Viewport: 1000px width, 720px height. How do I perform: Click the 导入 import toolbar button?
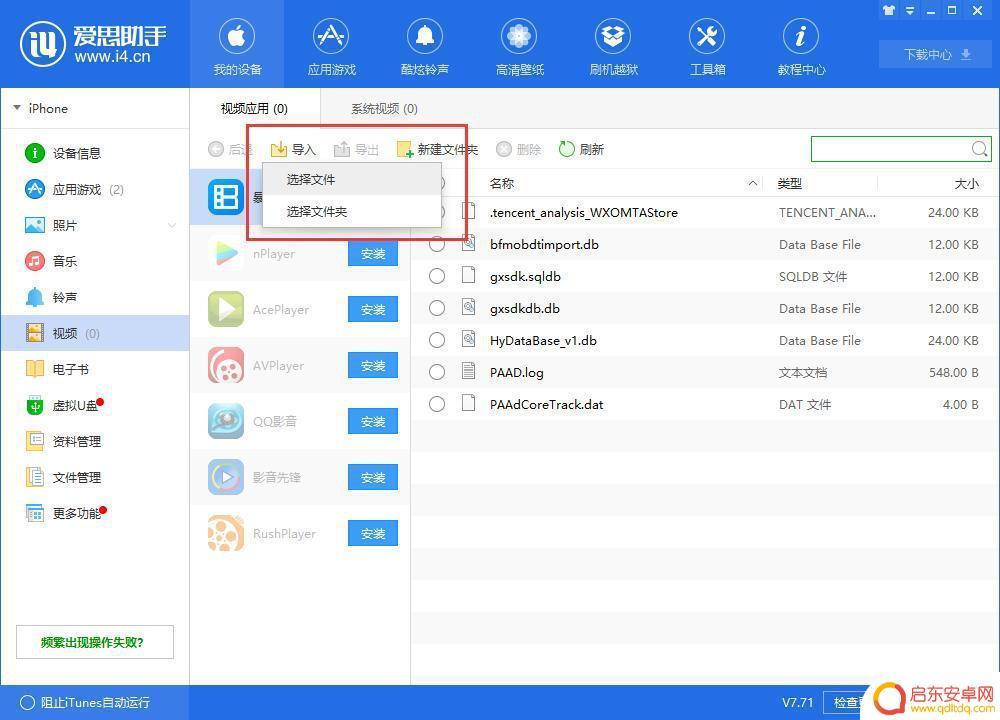(293, 149)
